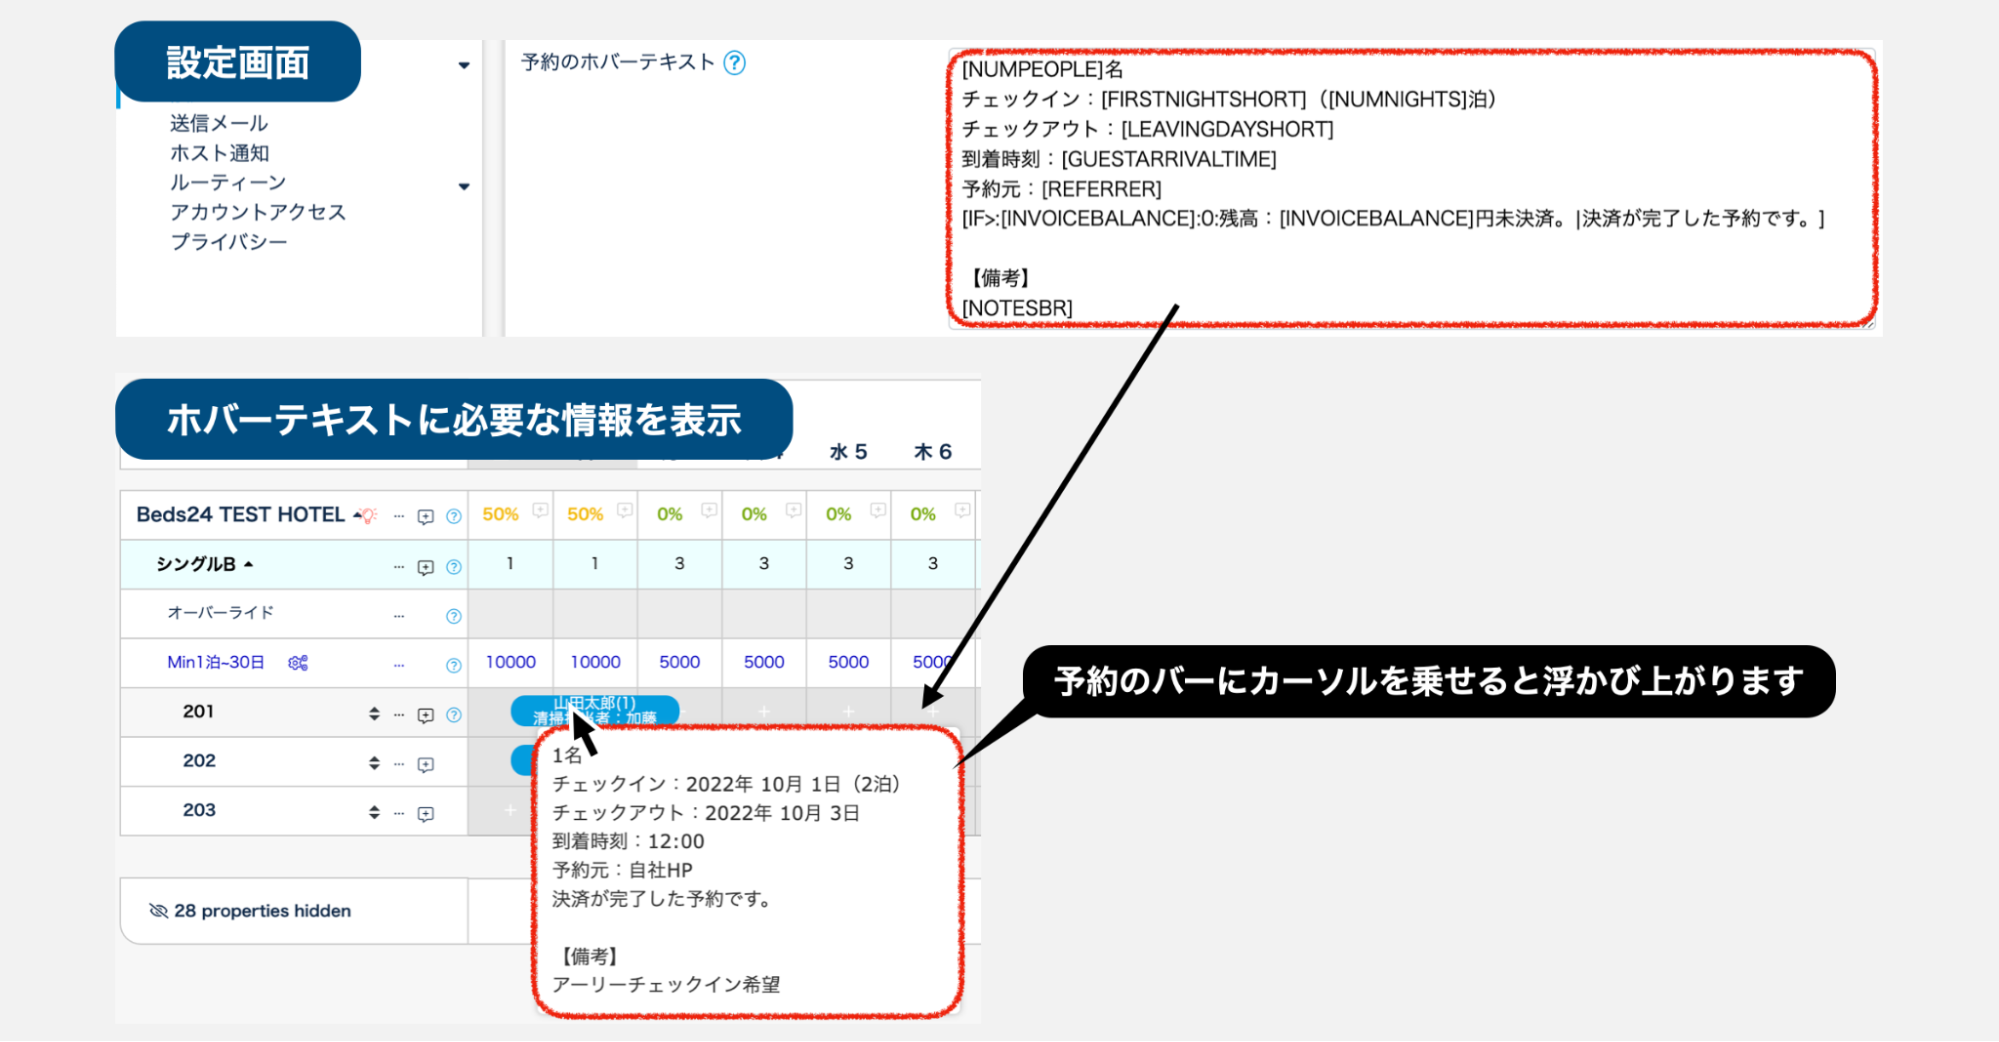The image size is (1999, 1042).
Task: Open the three-dots menu in シングルB row
Action: [399, 566]
